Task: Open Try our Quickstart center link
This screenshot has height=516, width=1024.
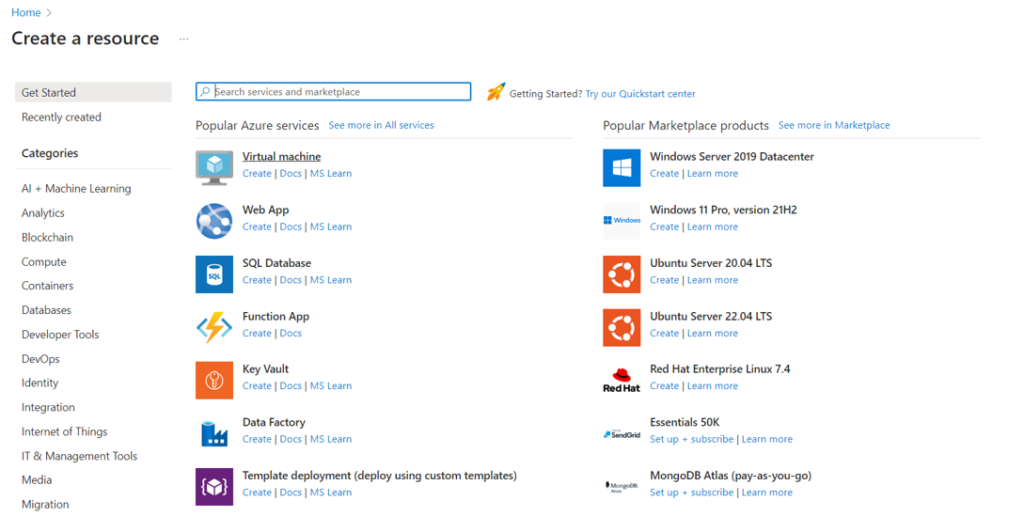Action: [x=640, y=93]
